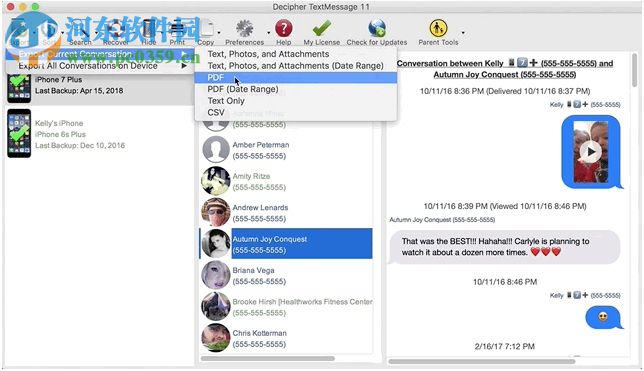Open Chris Kotterman conversation
644x371 pixels.
pos(286,338)
